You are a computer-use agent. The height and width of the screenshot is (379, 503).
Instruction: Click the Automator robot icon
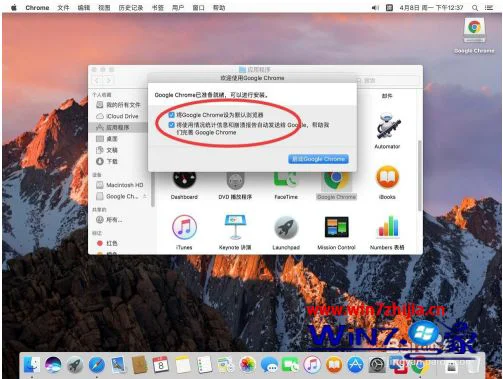click(x=388, y=126)
